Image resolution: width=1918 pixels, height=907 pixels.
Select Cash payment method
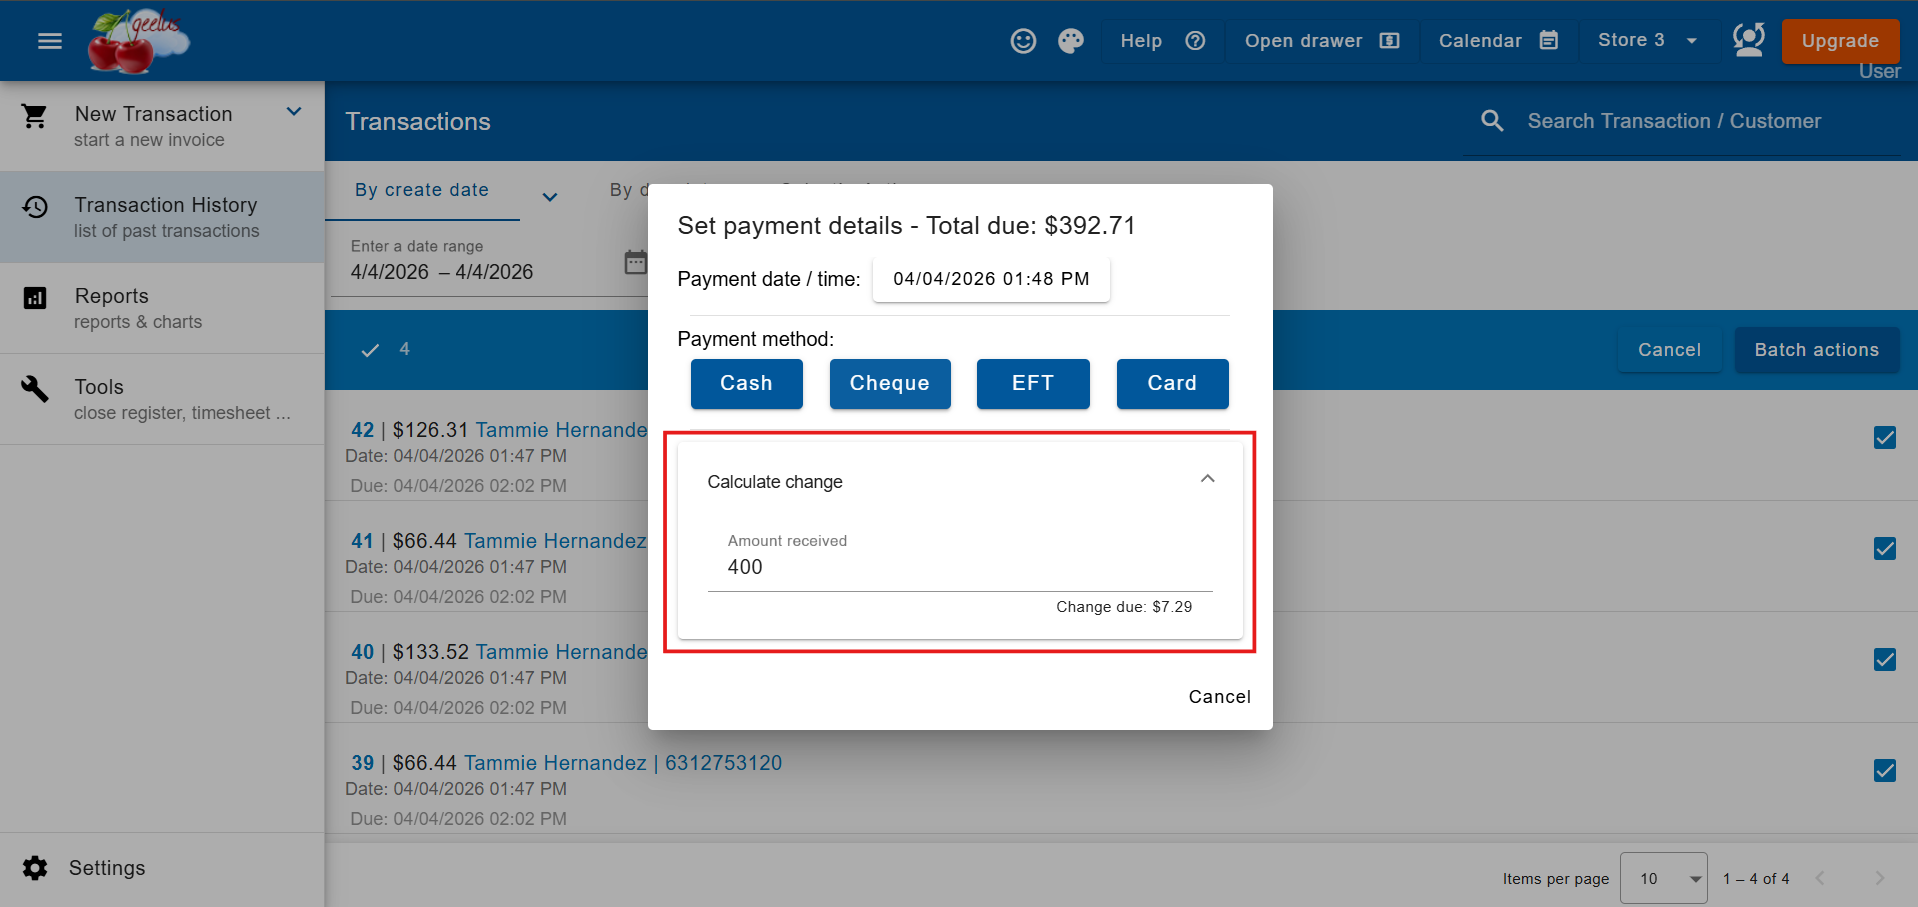pyautogui.click(x=746, y=384)
